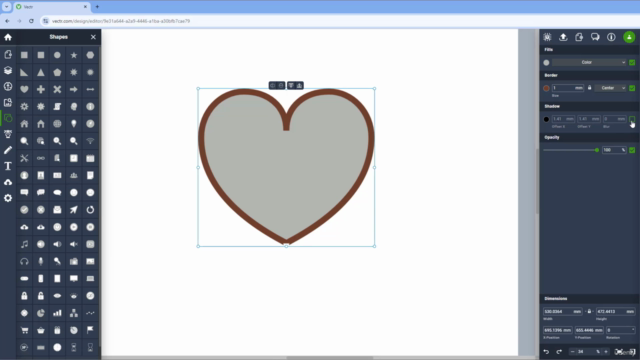Reload the page in the browser
The height and width of the screenshot is (360, 640).
coord(31,21)
